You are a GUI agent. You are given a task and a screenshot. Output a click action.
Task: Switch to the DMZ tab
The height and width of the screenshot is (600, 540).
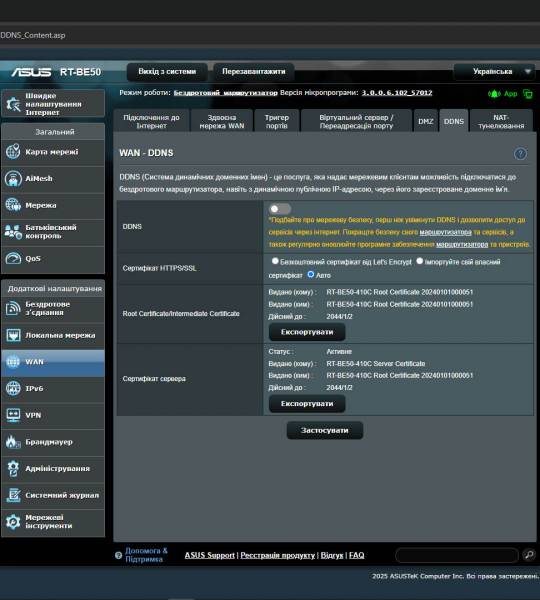point(426,121)
